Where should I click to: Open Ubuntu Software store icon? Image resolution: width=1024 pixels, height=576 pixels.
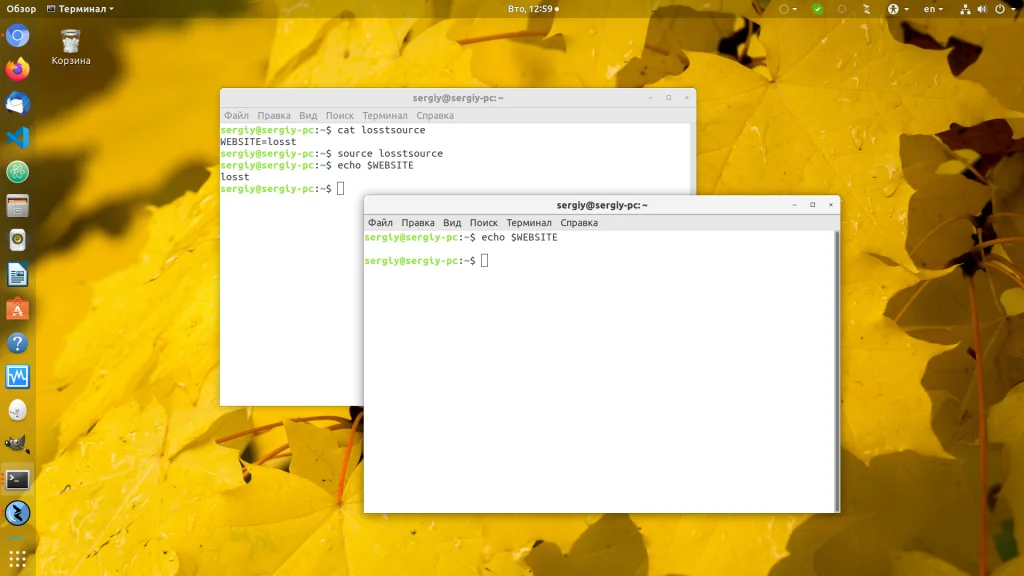(x=18, y=309)
